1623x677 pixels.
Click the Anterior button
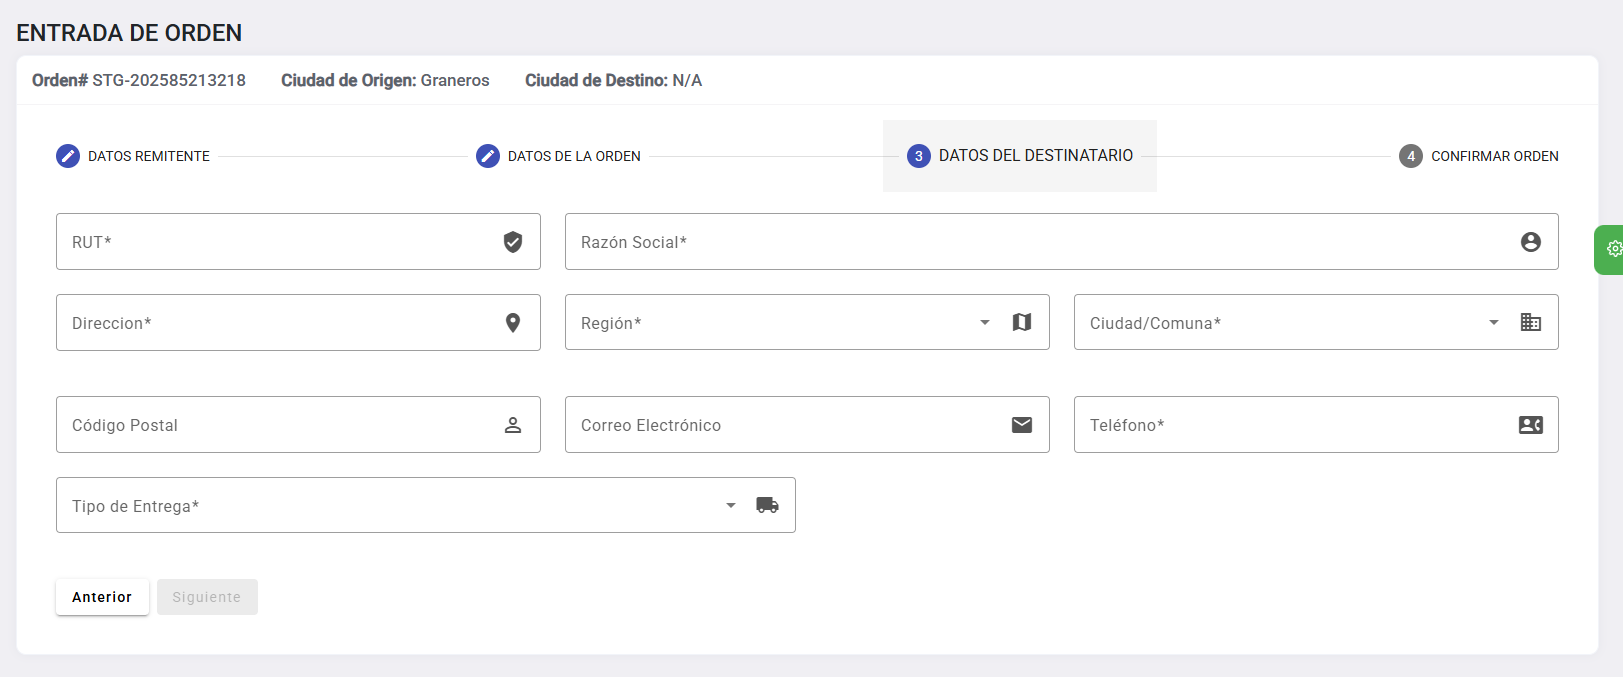pos(102,597)
